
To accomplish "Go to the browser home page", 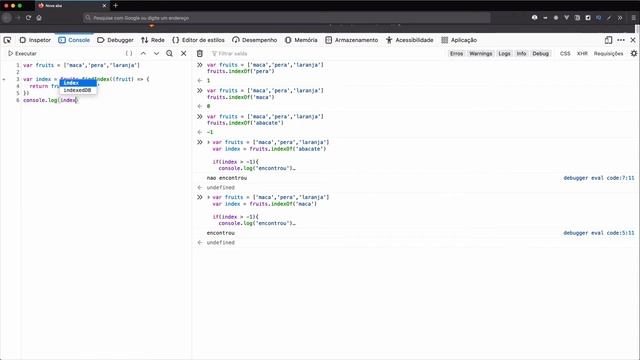I will pyautogui.click(x=39, y=18).
